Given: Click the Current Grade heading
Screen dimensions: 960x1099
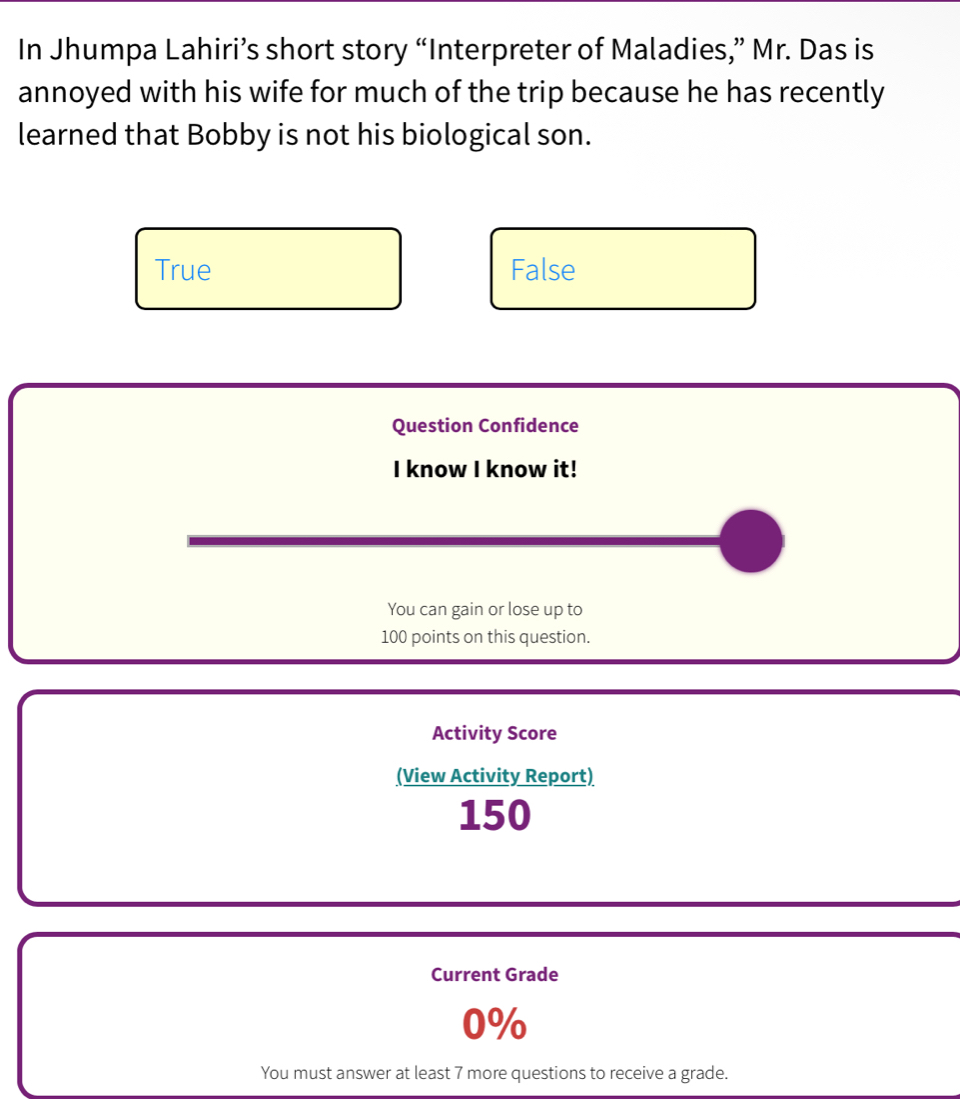Looking at the screenshot, I should (494, 974).
